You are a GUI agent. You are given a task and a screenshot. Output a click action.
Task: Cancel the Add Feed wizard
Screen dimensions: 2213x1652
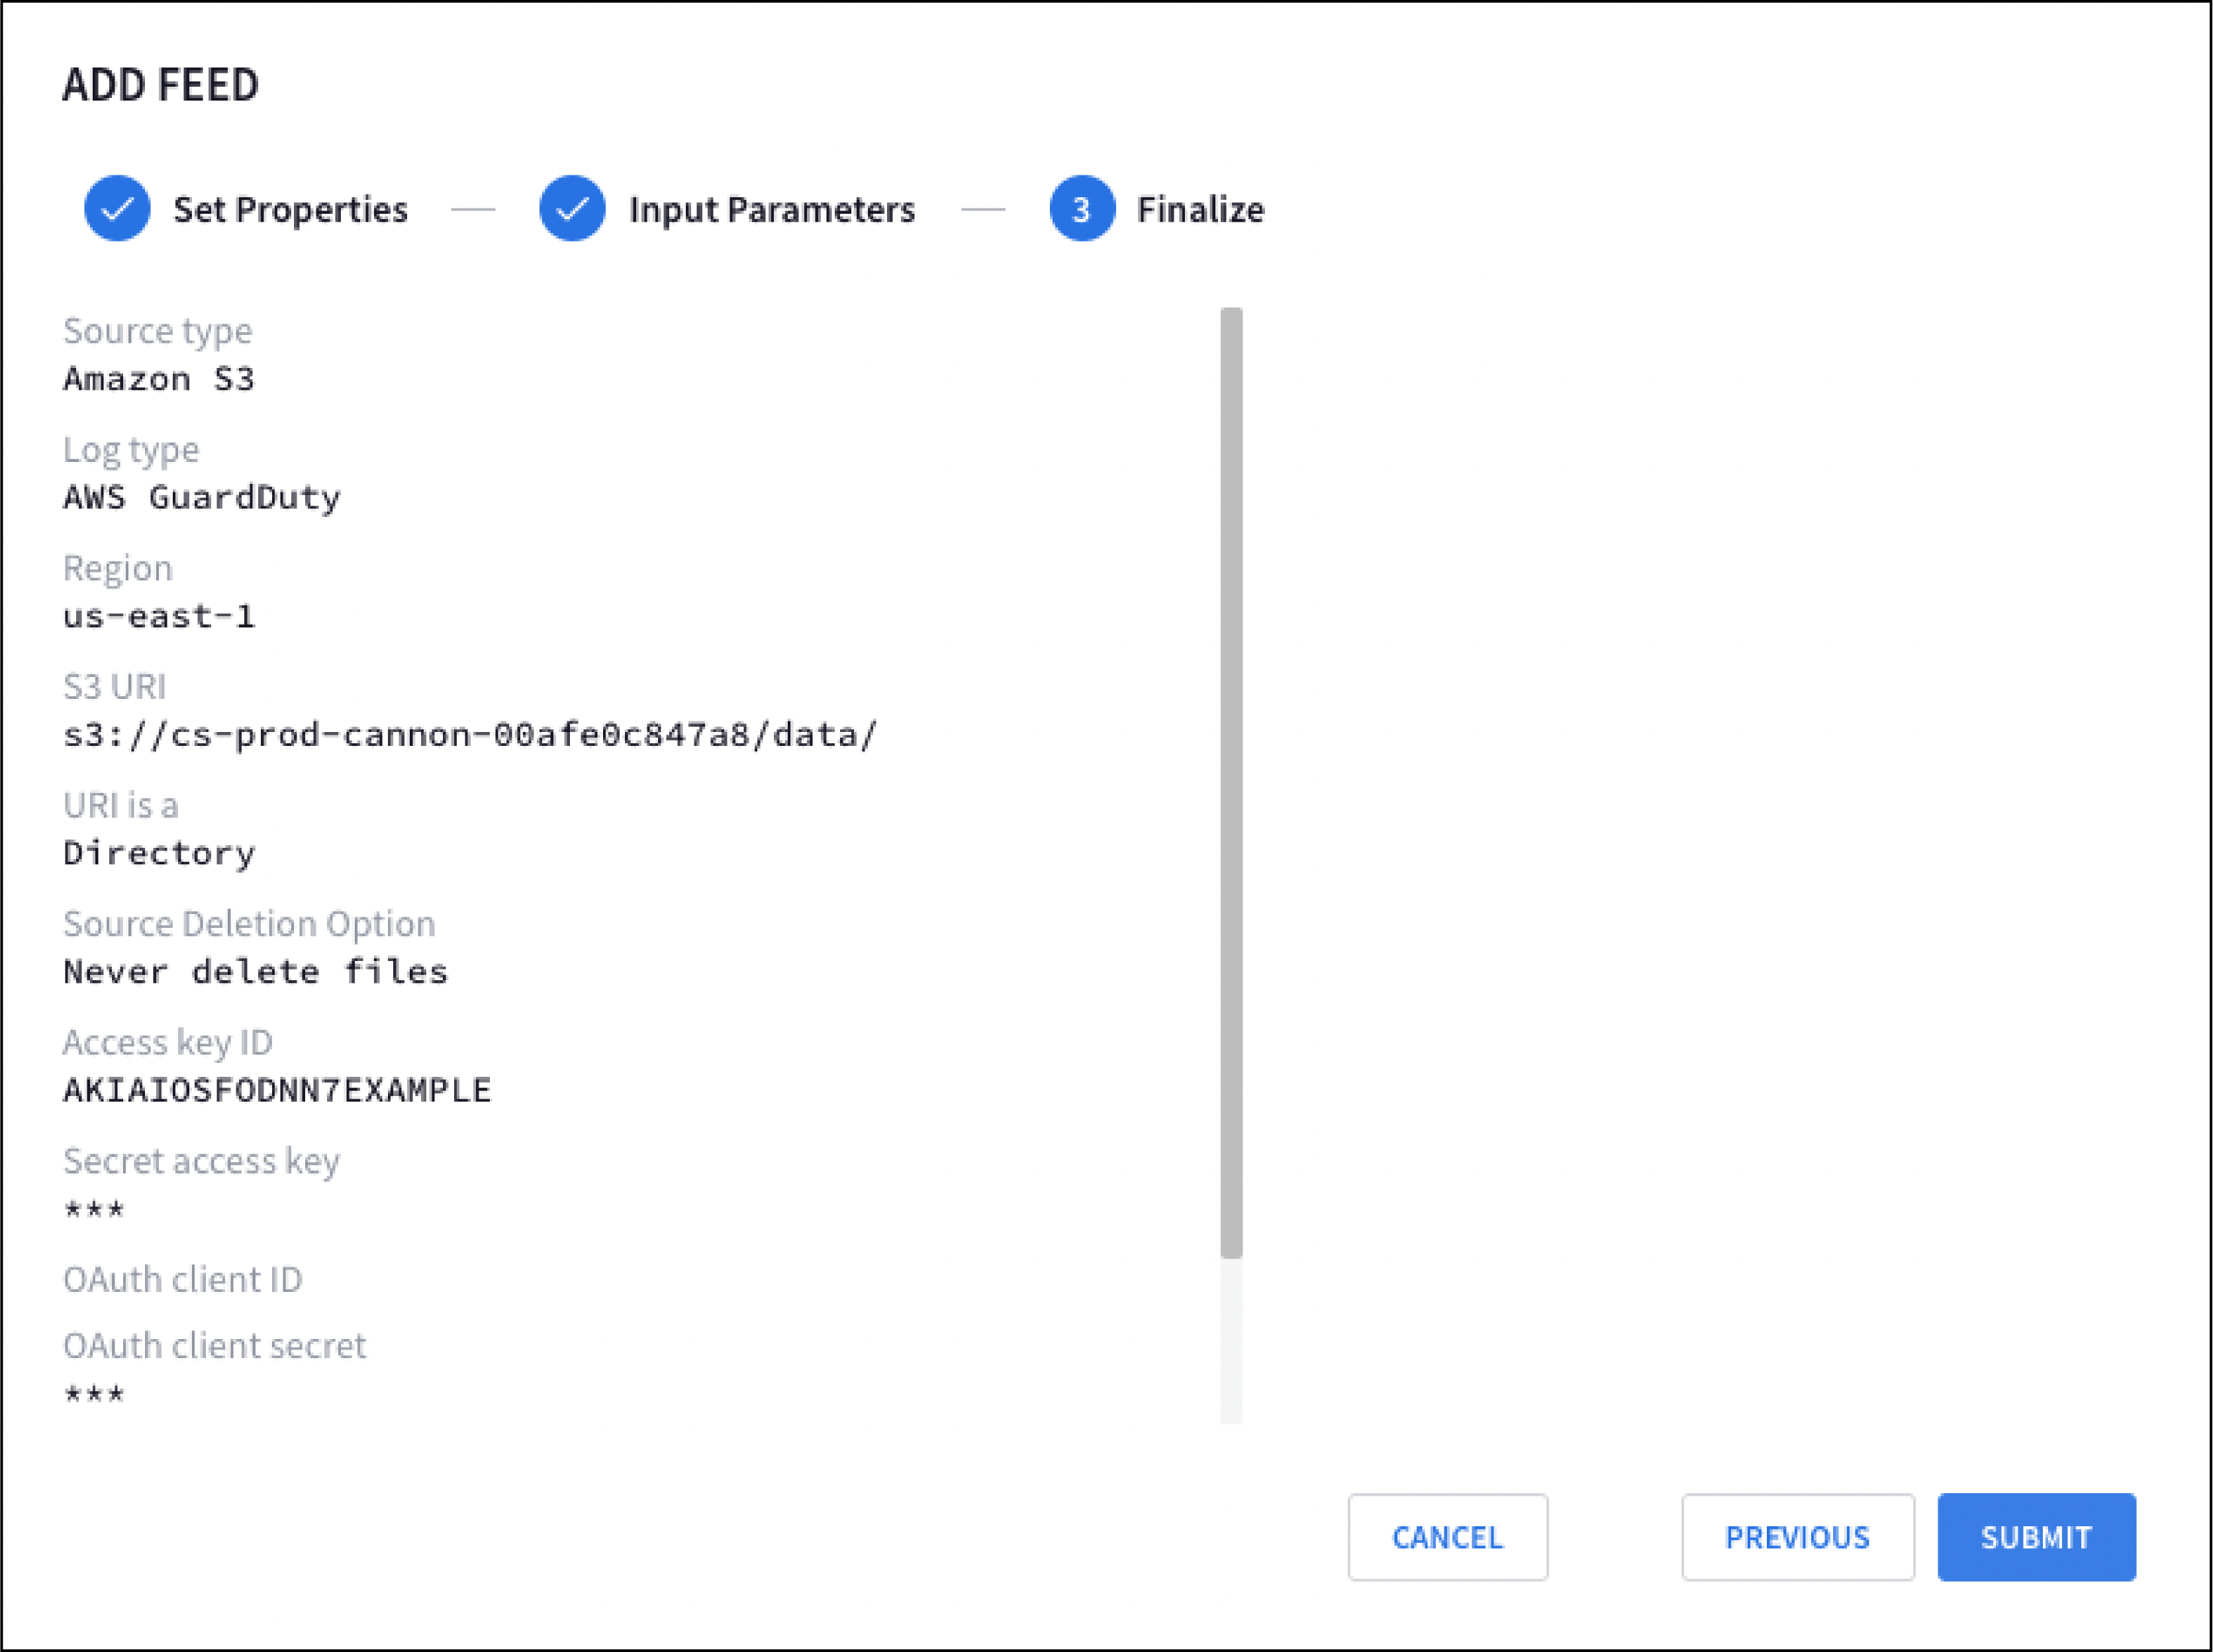coord(1449,1534)
